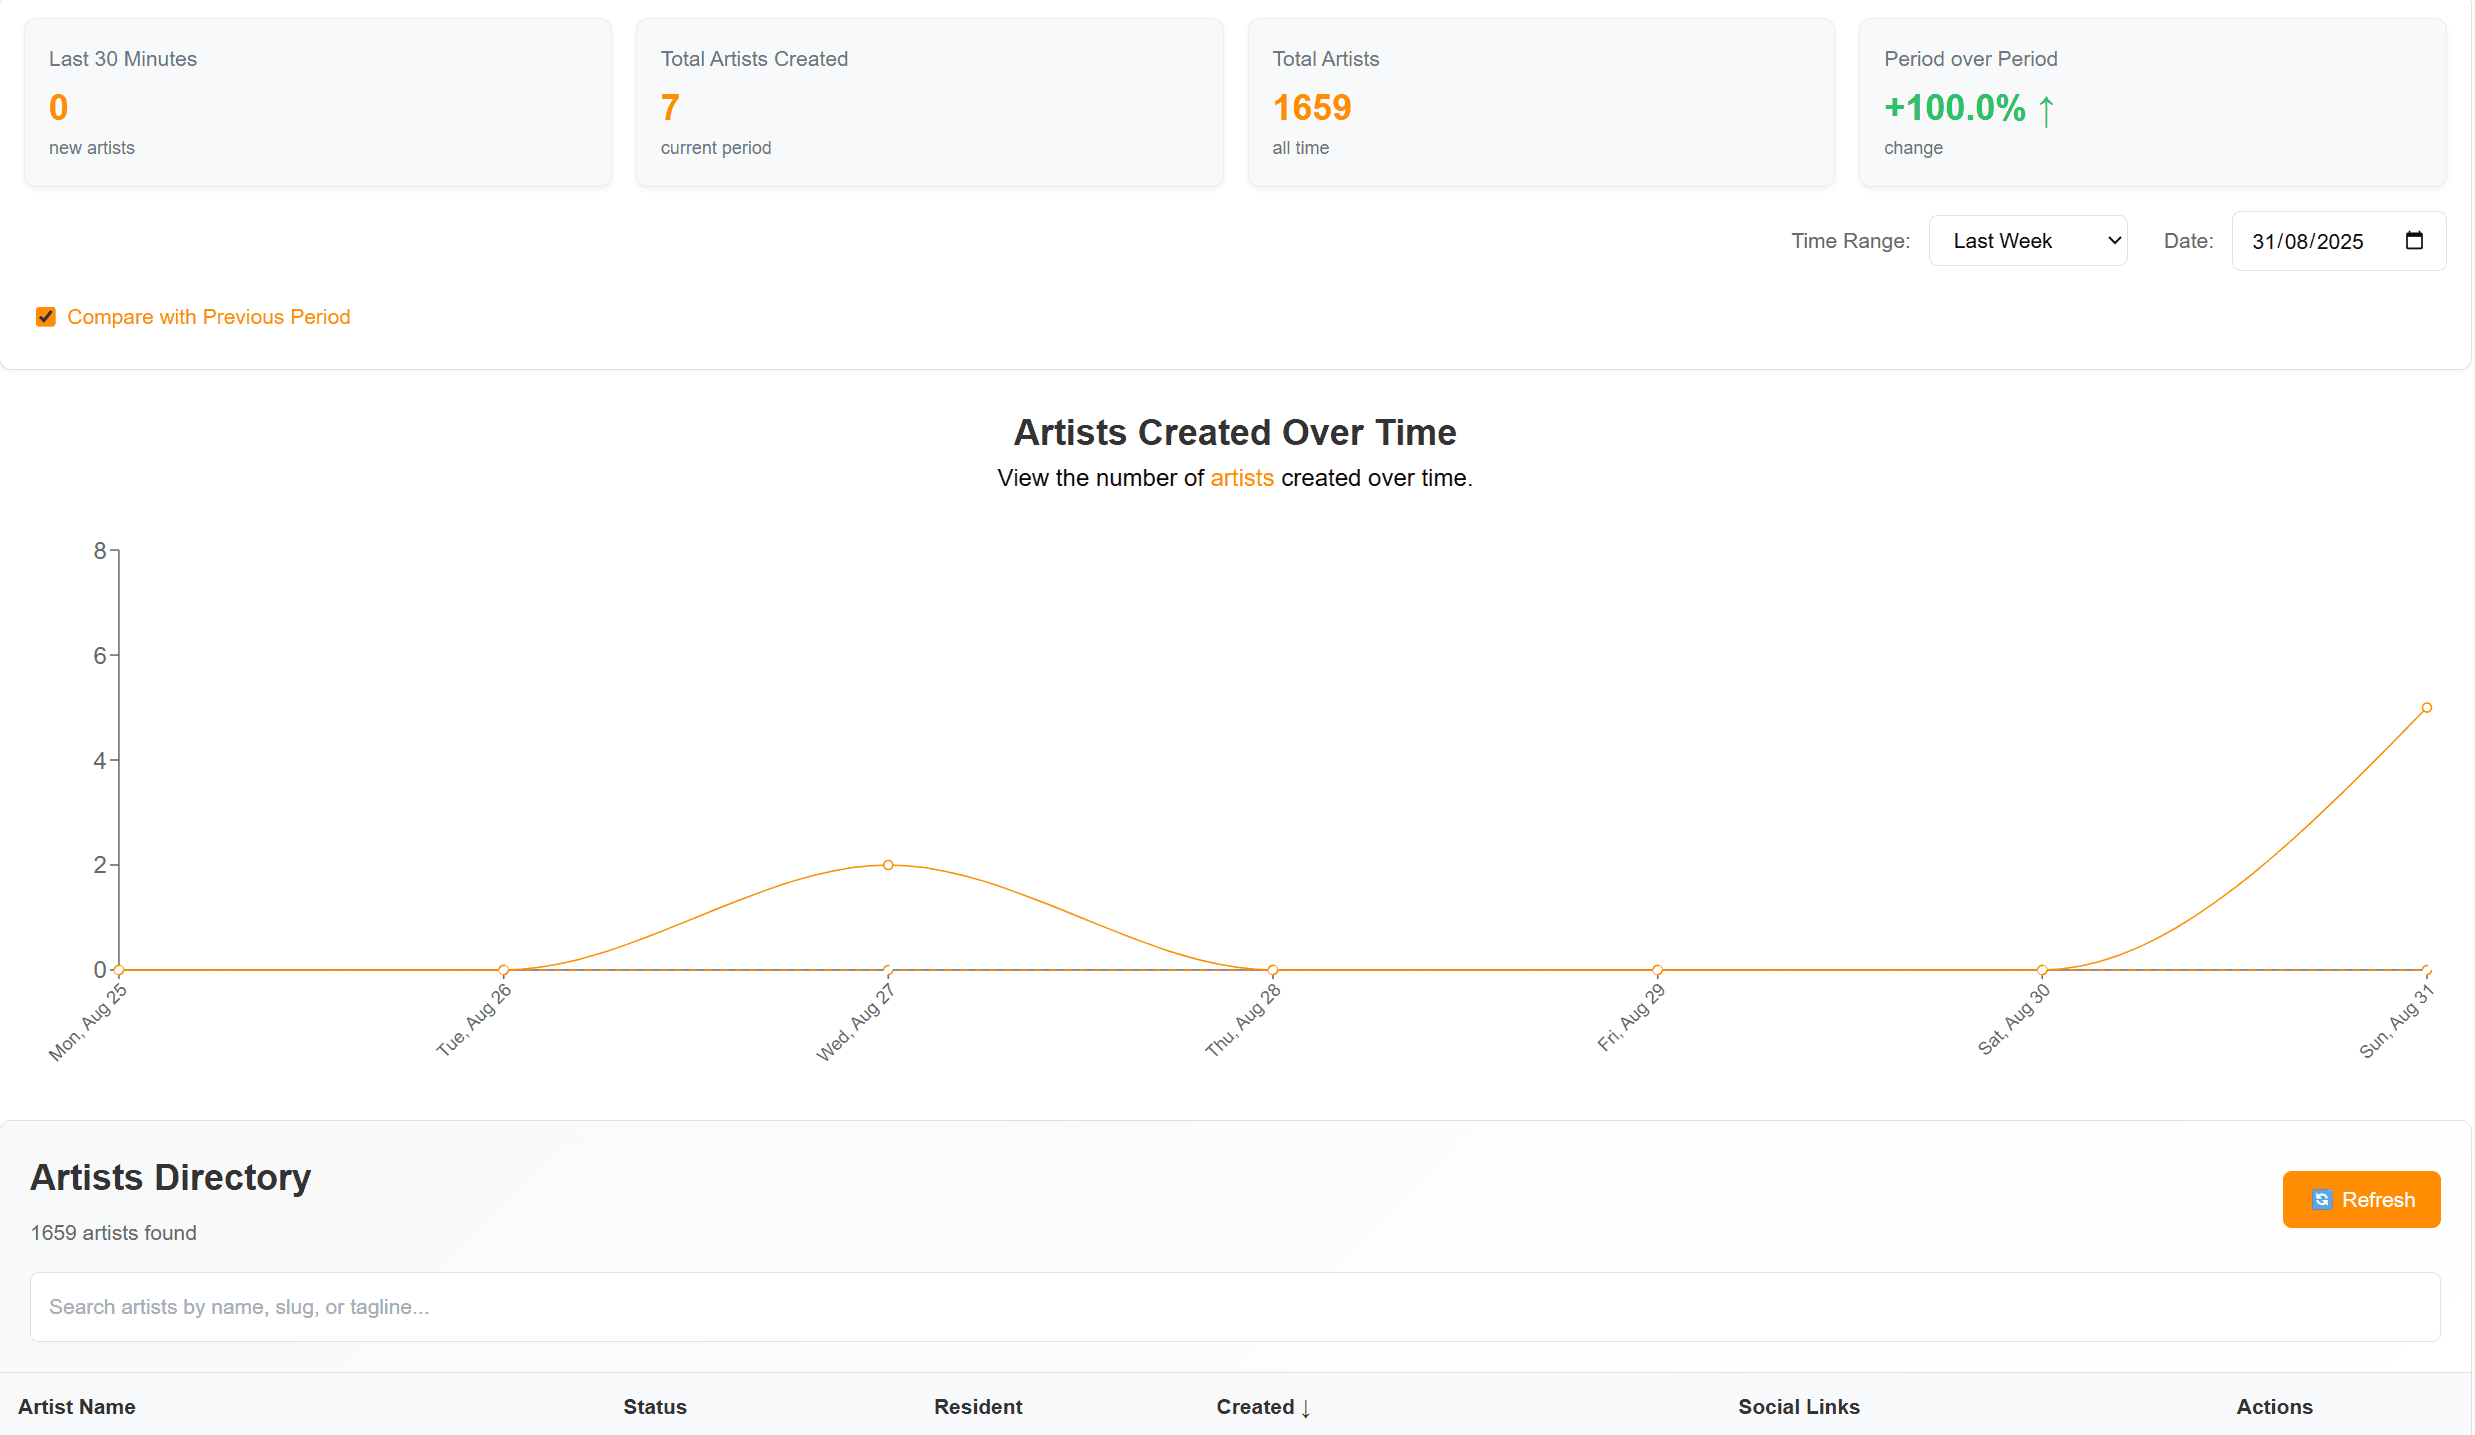Screen dimensions: 2475x1435
Task: Click the Refresh button
Action: click(2361, 1199)
